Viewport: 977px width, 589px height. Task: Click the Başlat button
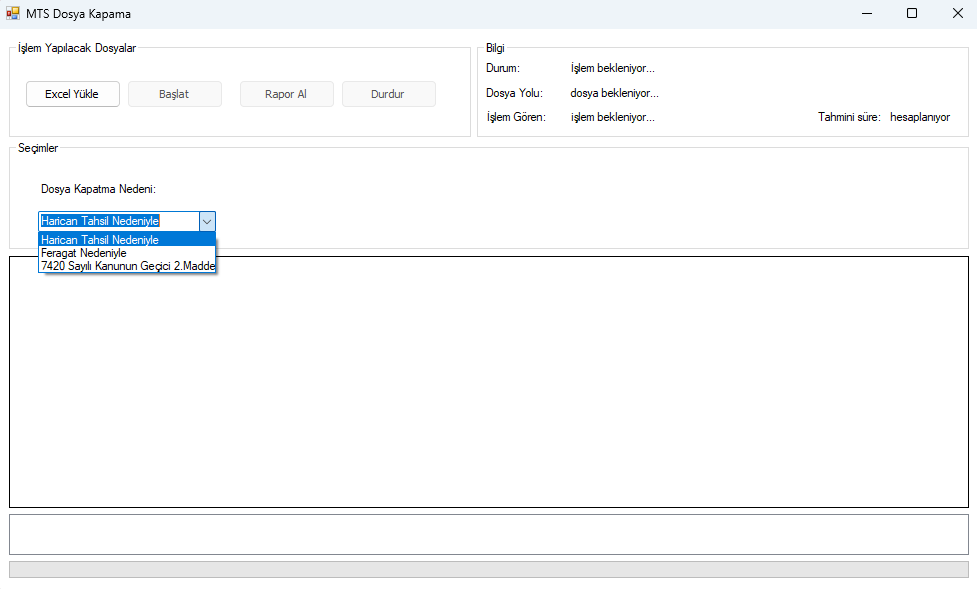[174, 94]
